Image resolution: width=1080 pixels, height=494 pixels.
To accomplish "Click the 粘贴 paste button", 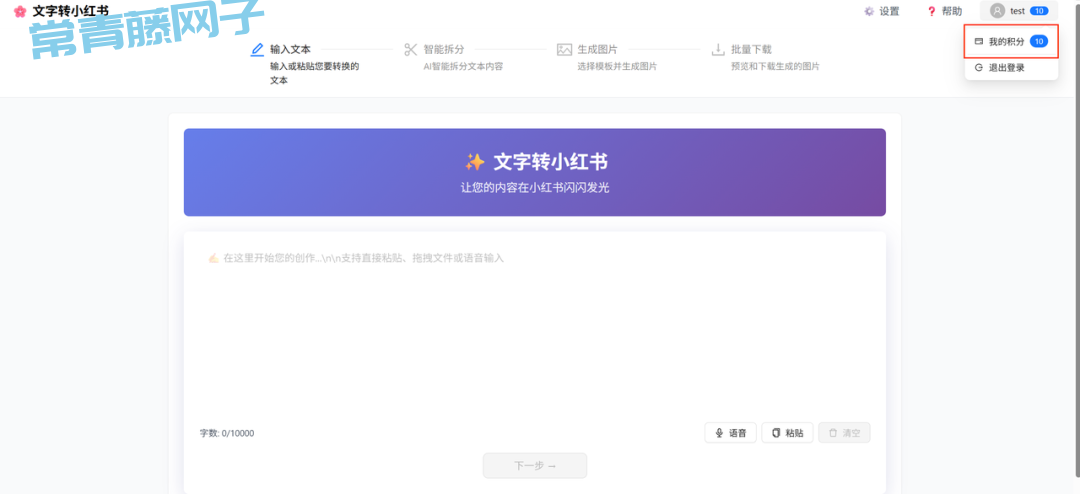I will point(787,433).
